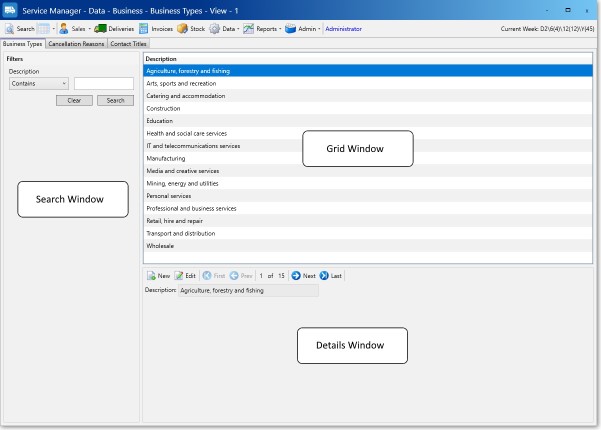Go to Next record arrow

coord(296,276)
